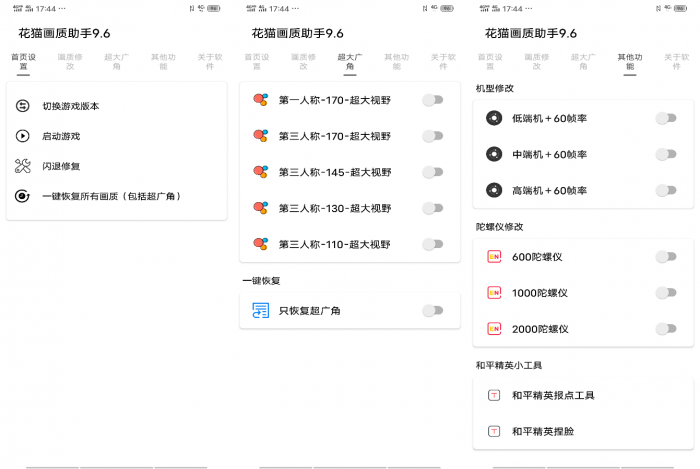Toggle the 高端机+60帧率 switch
This screenshot has height=469, width=700.
(665, 190)
